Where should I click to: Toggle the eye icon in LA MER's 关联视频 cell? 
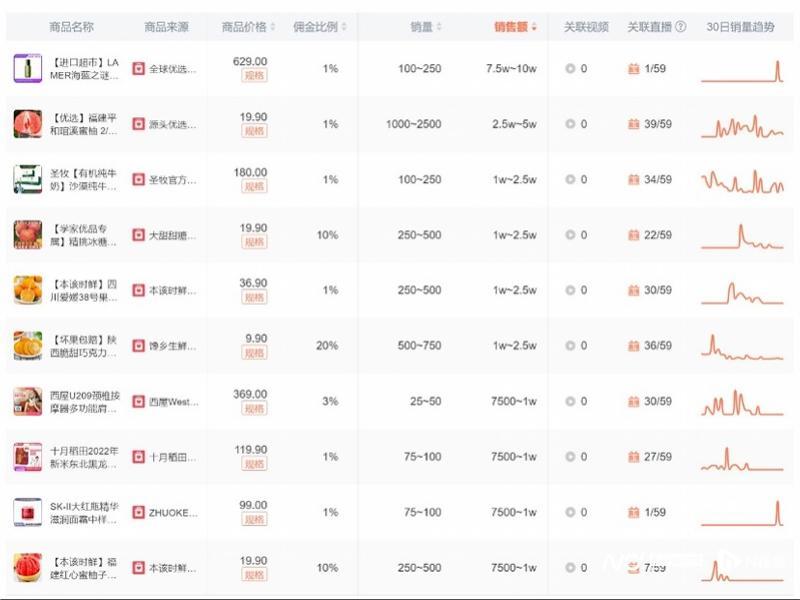coord(569,70)
